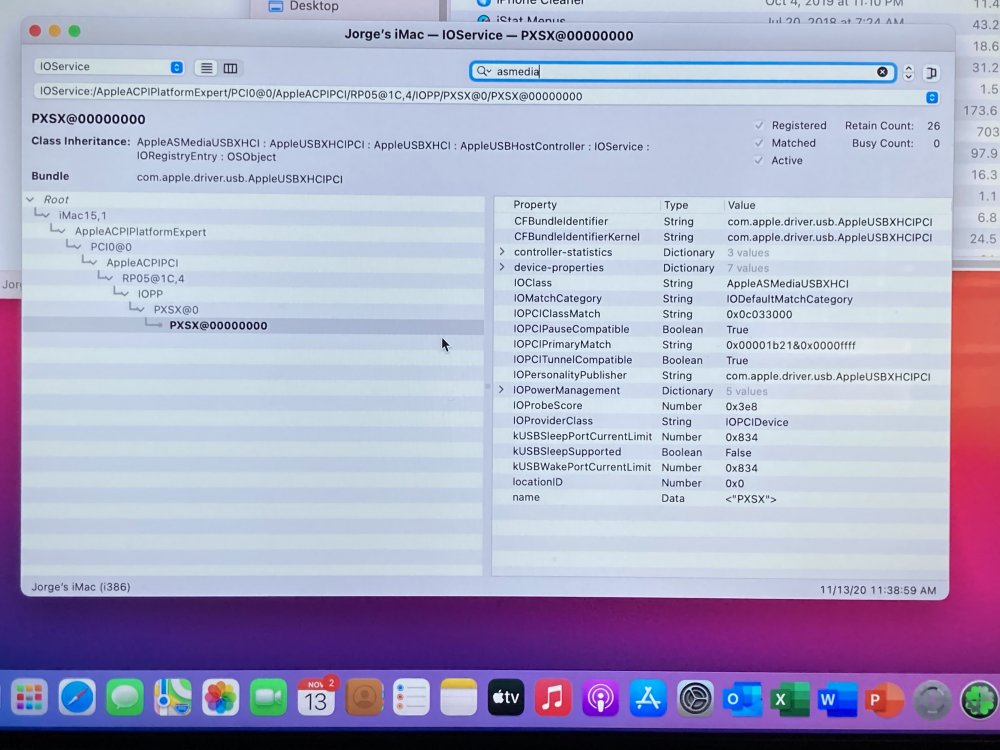Select the IOPP tree node
The width and height of the screenshot is (1000, 750).
pos(151,294)
